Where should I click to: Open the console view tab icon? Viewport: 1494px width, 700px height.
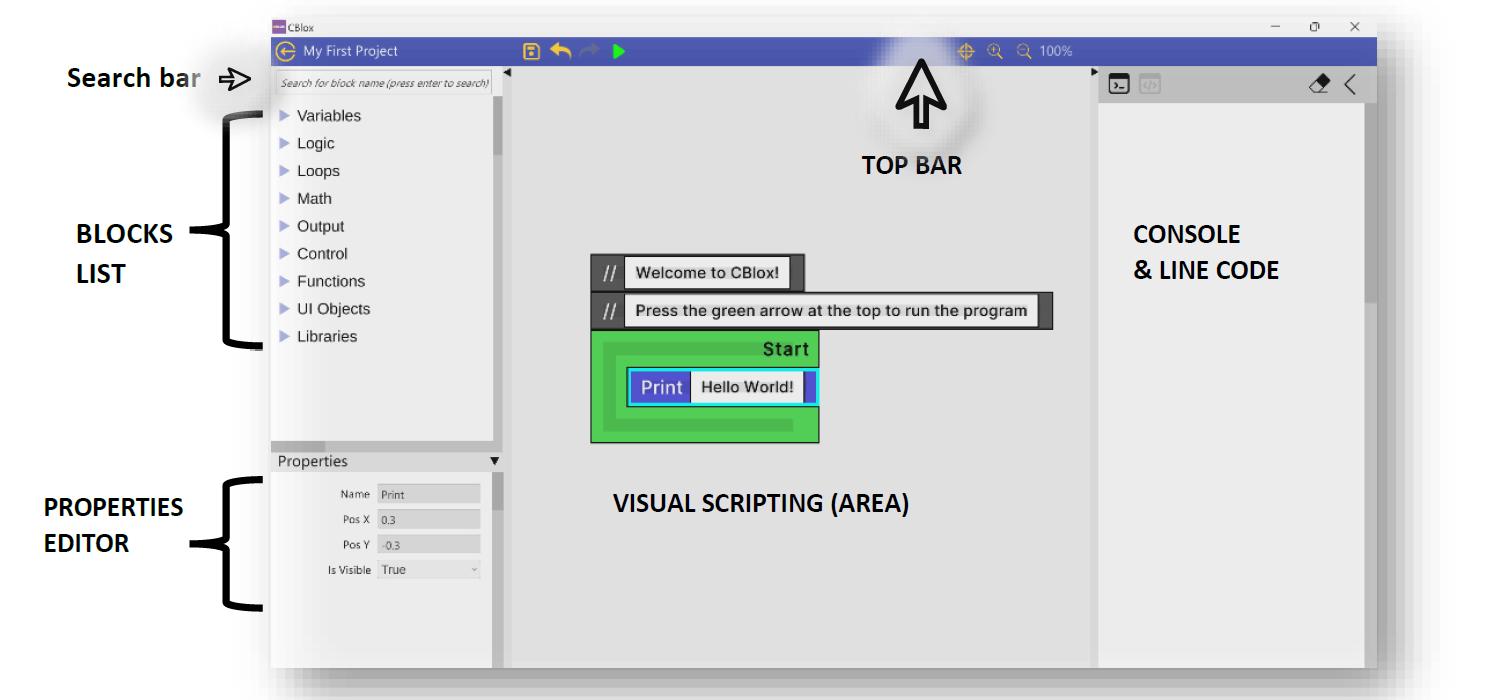point(1120,85)
